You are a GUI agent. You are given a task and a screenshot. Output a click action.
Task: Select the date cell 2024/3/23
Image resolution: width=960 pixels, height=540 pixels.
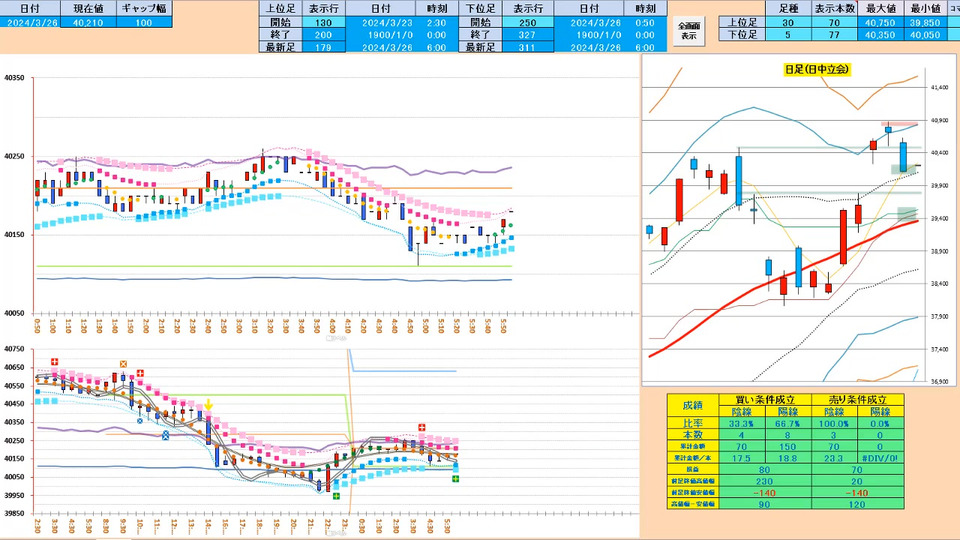point(381,23)
